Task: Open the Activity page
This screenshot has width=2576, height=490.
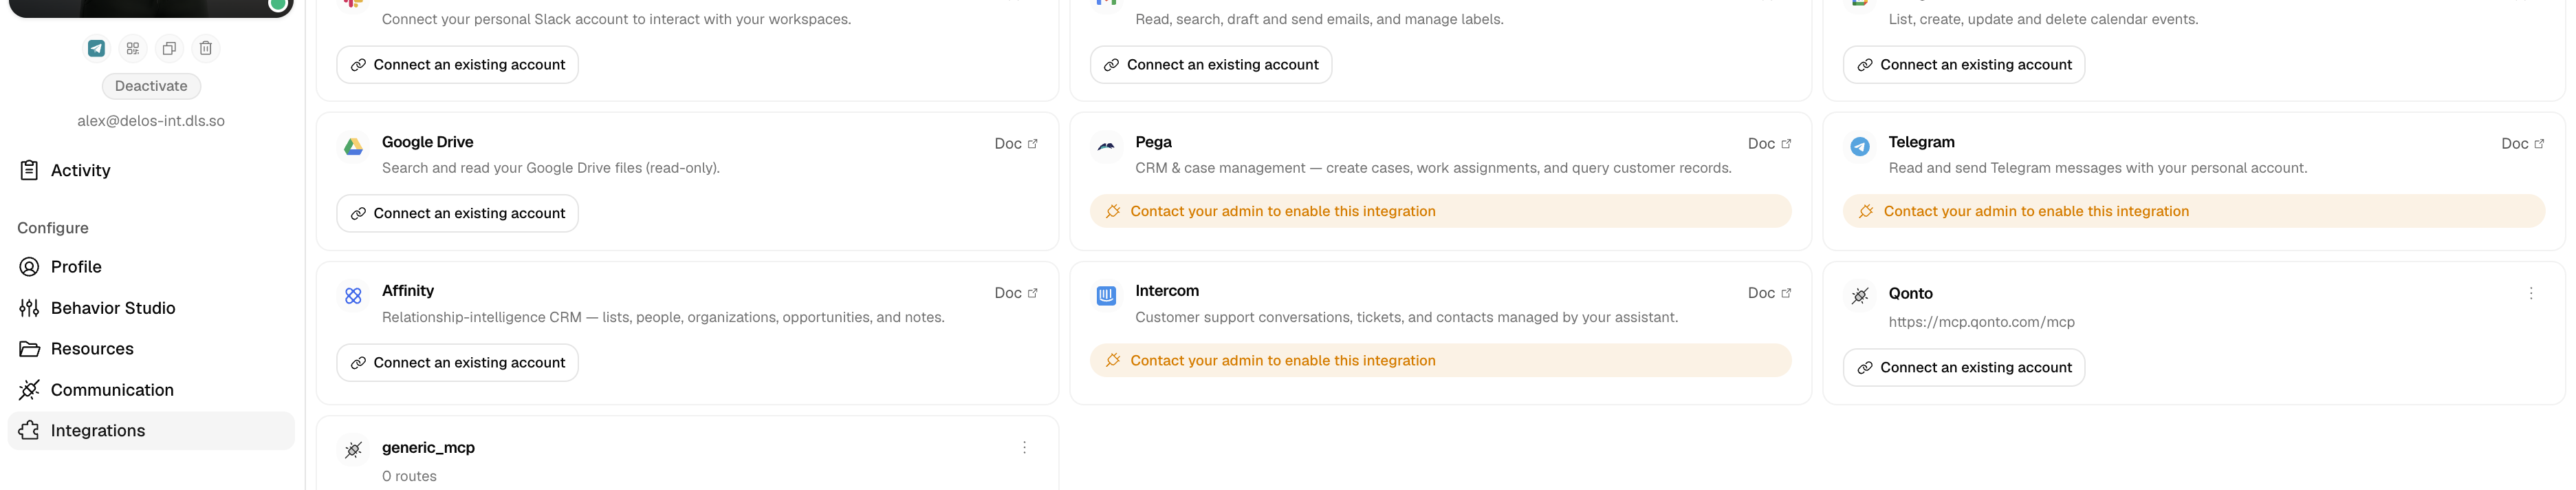Action: point(151,170)
